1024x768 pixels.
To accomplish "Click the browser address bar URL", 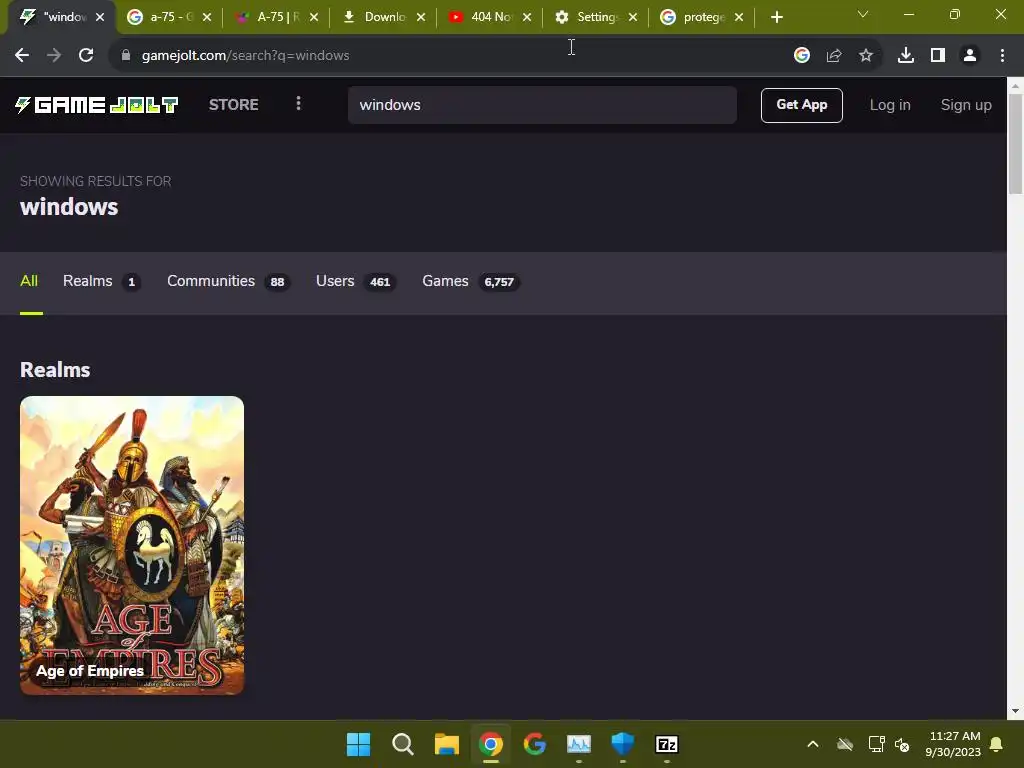I will click(246, 56).
